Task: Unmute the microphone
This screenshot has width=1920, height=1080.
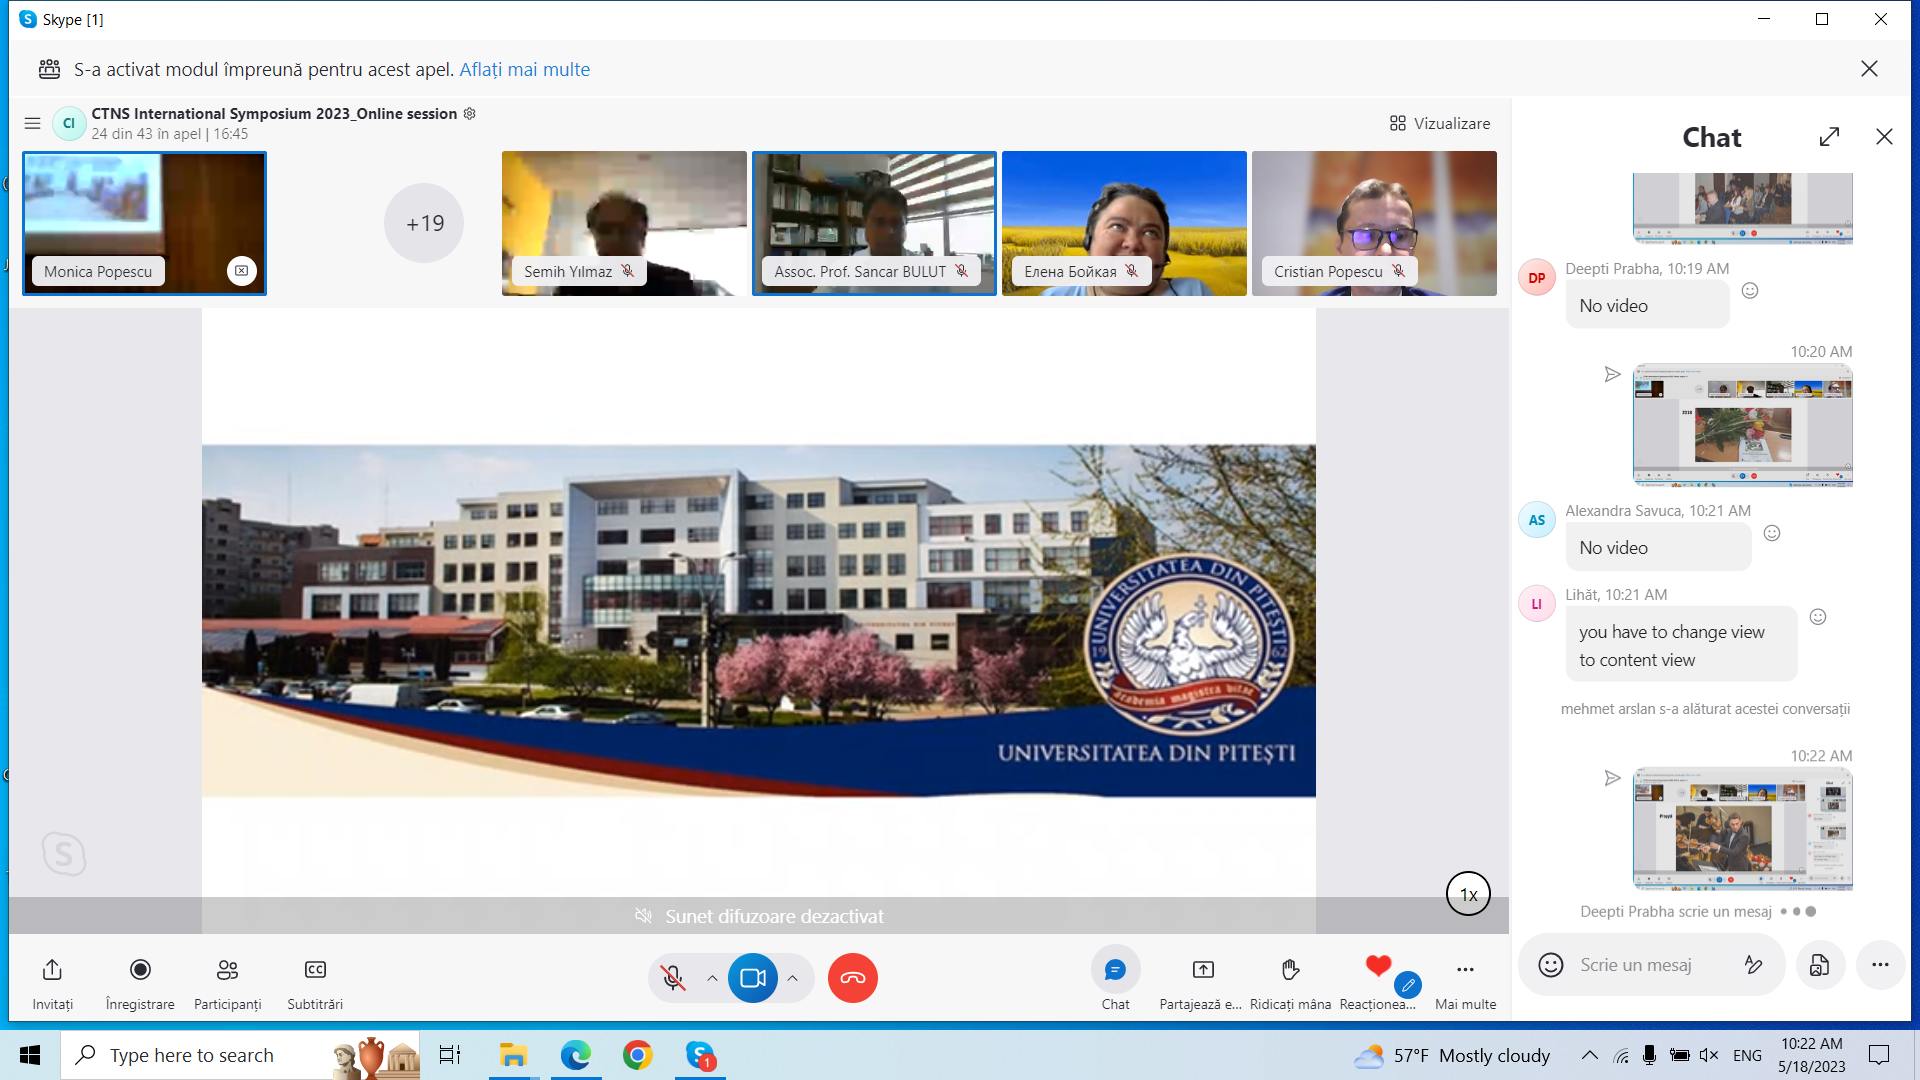Action: pyautogui.click(x=674, y=978)
